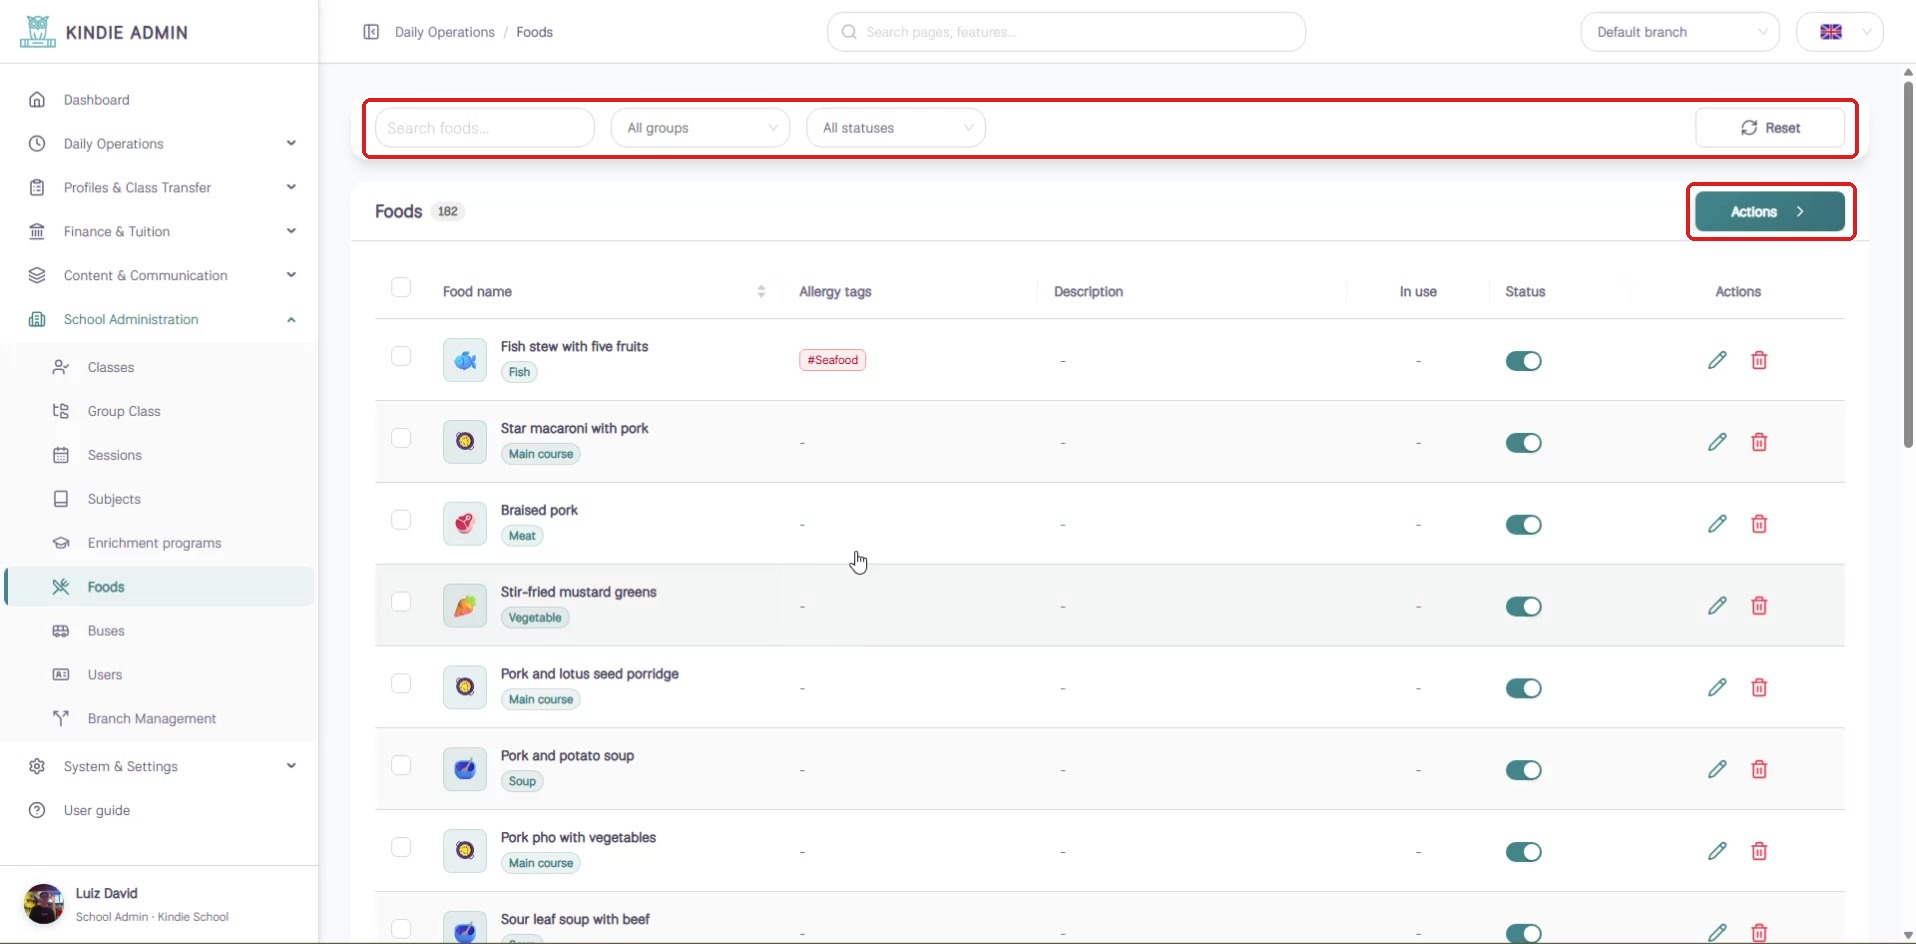The image size is (1916, 944).
Task: Go to Dashboard in sidebar
Action: pyautogui.click(x=160, y=100)
